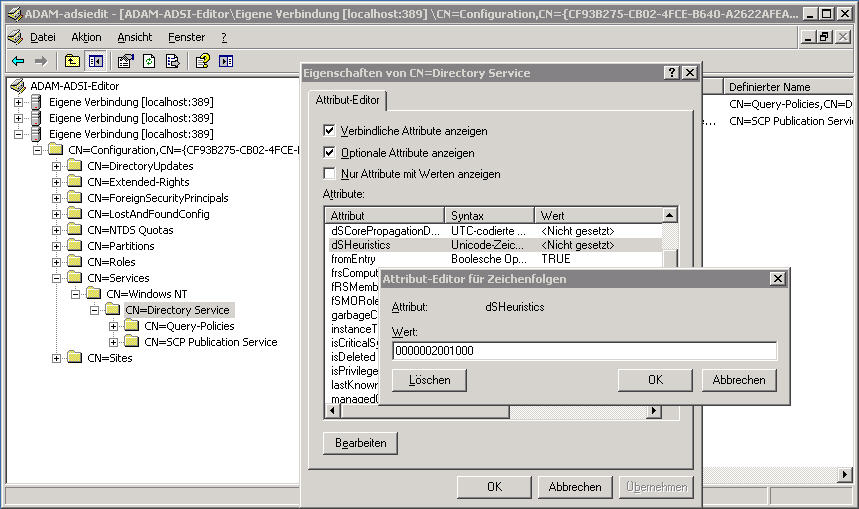The height and width of the screenshot is (509, 859).
Task: Select the CN=Sites folder icon
Action: click(x=75, y=357)
